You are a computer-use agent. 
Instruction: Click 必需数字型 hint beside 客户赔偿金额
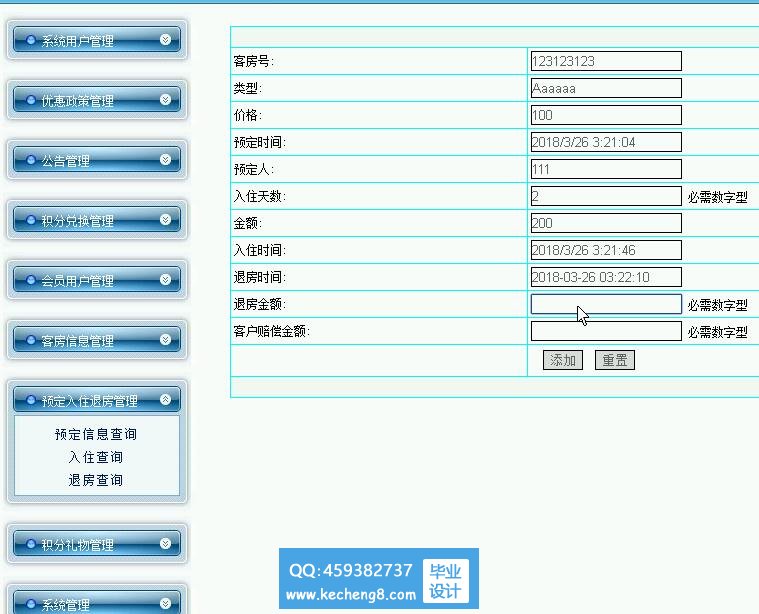[x=717, y=332]
